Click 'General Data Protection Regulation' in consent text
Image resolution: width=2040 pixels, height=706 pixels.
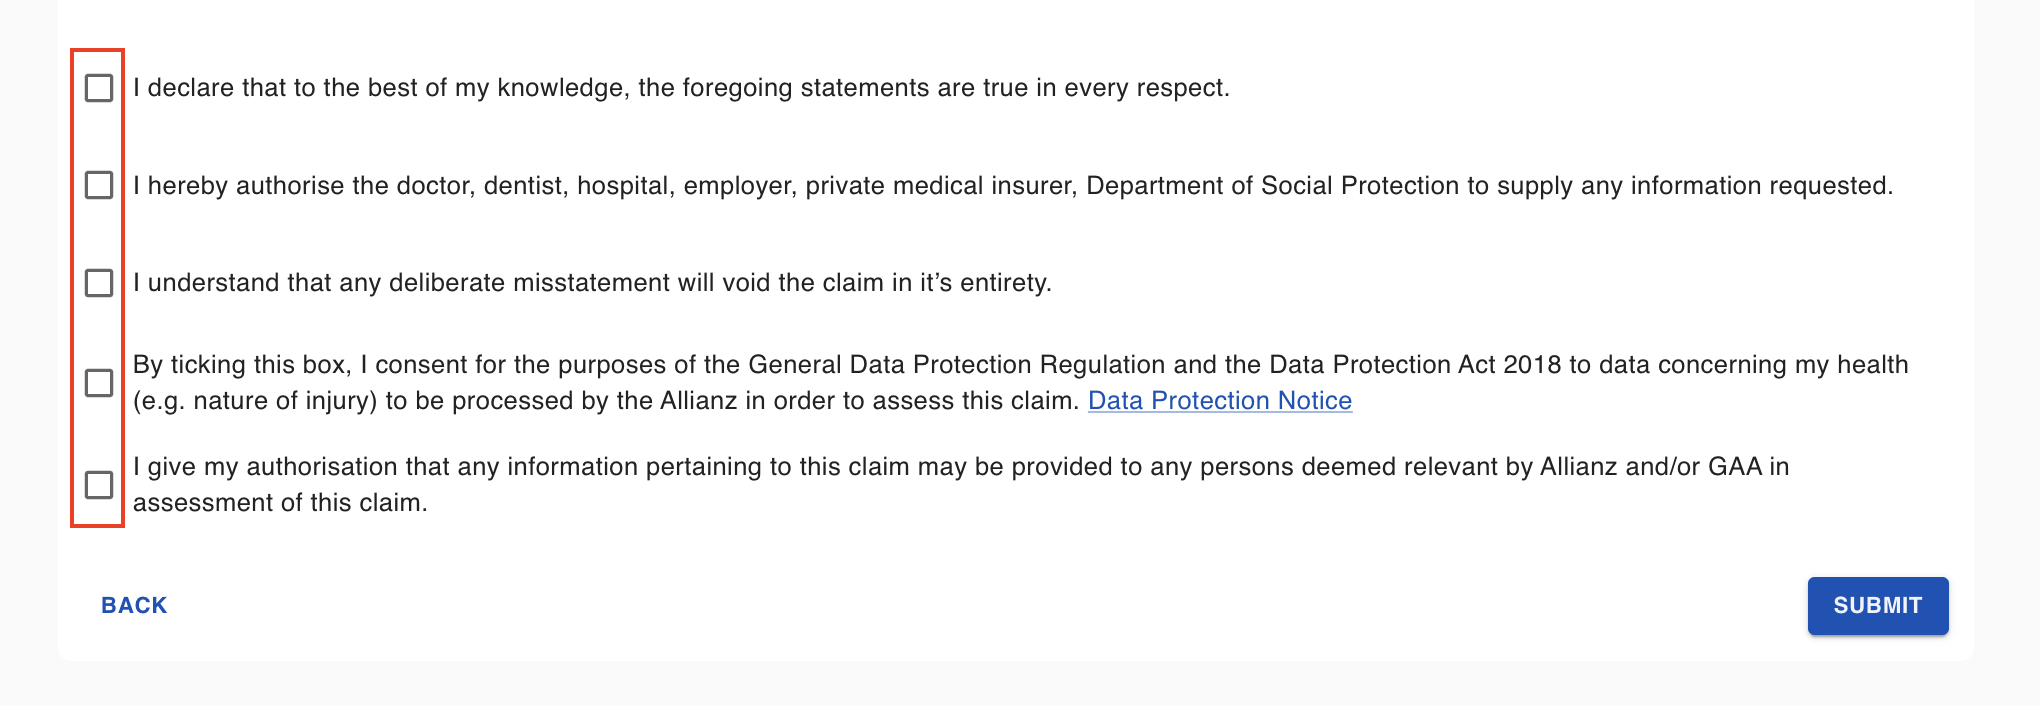957,365
